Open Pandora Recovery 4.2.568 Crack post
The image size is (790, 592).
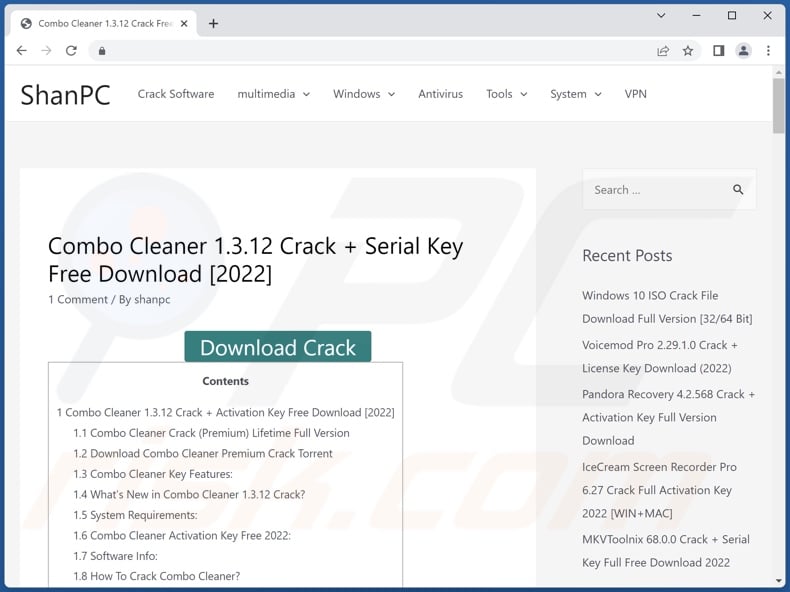tap(668, 417)
